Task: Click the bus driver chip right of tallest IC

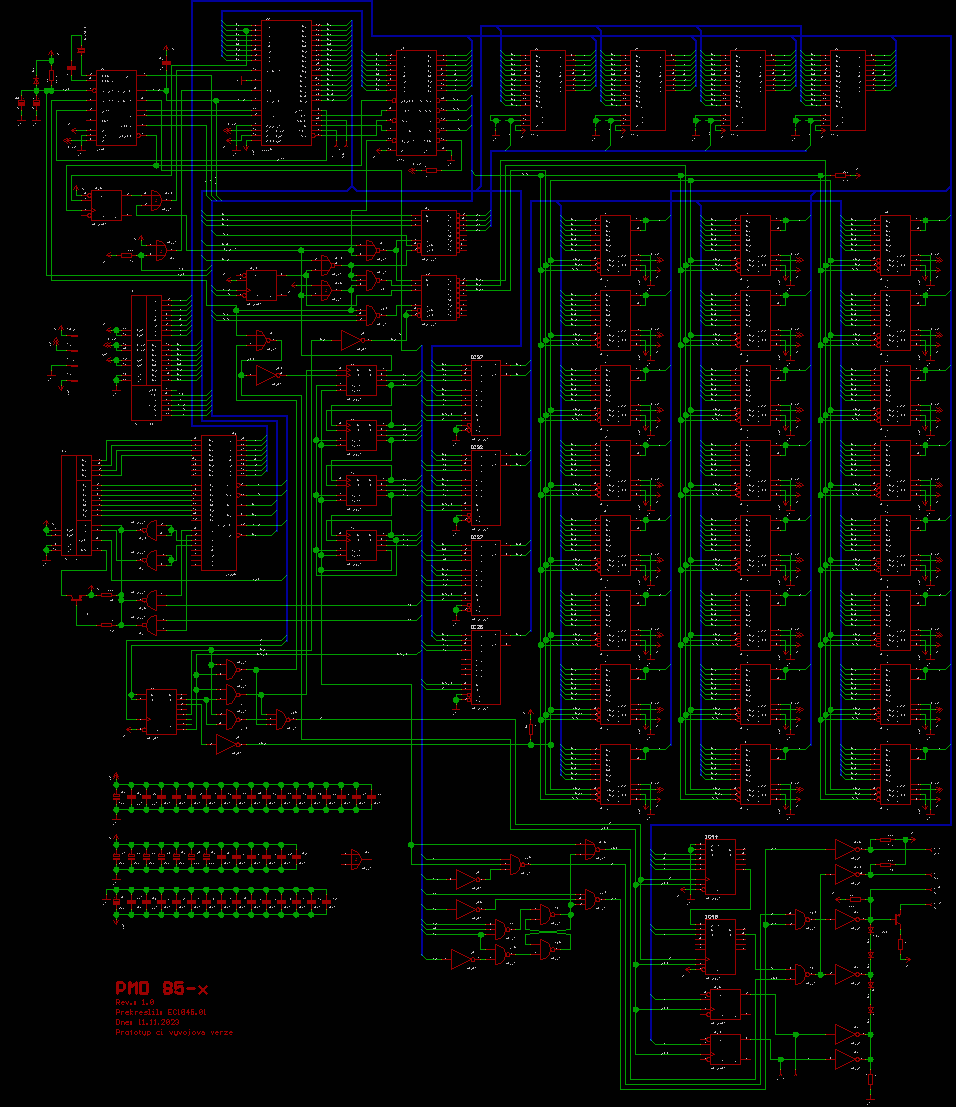Action: click(416, 101)
